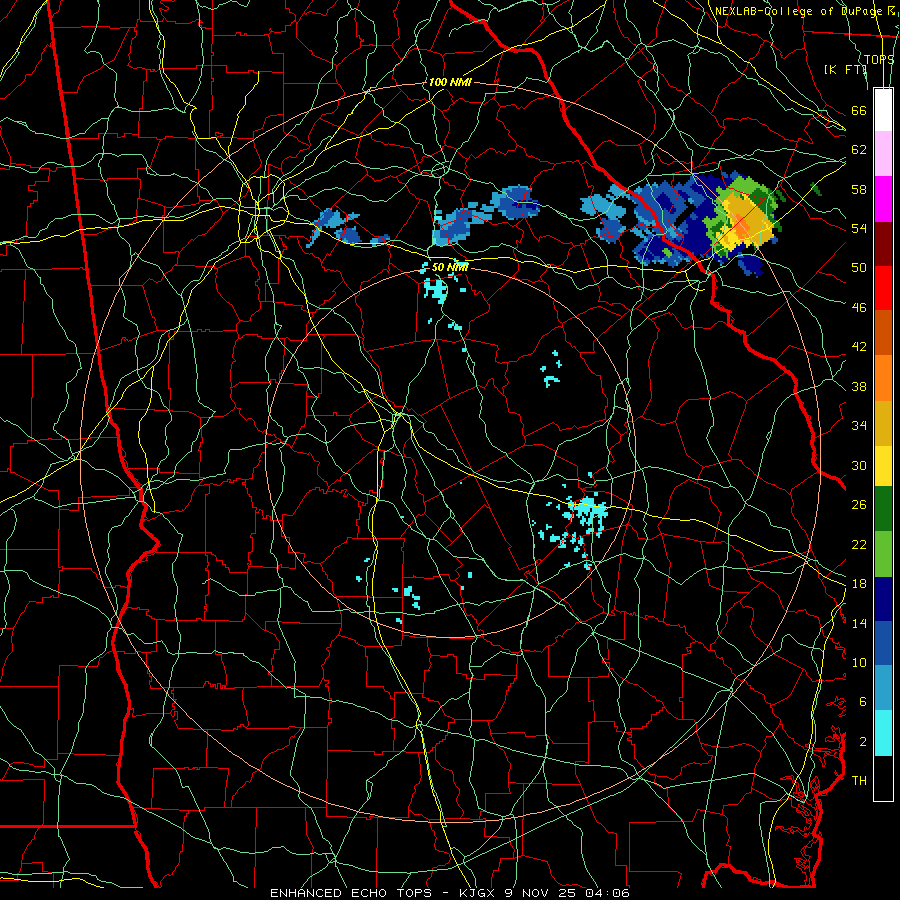
Task: Click the cyan swatch between 2 and 6
Action: point(883,733)
